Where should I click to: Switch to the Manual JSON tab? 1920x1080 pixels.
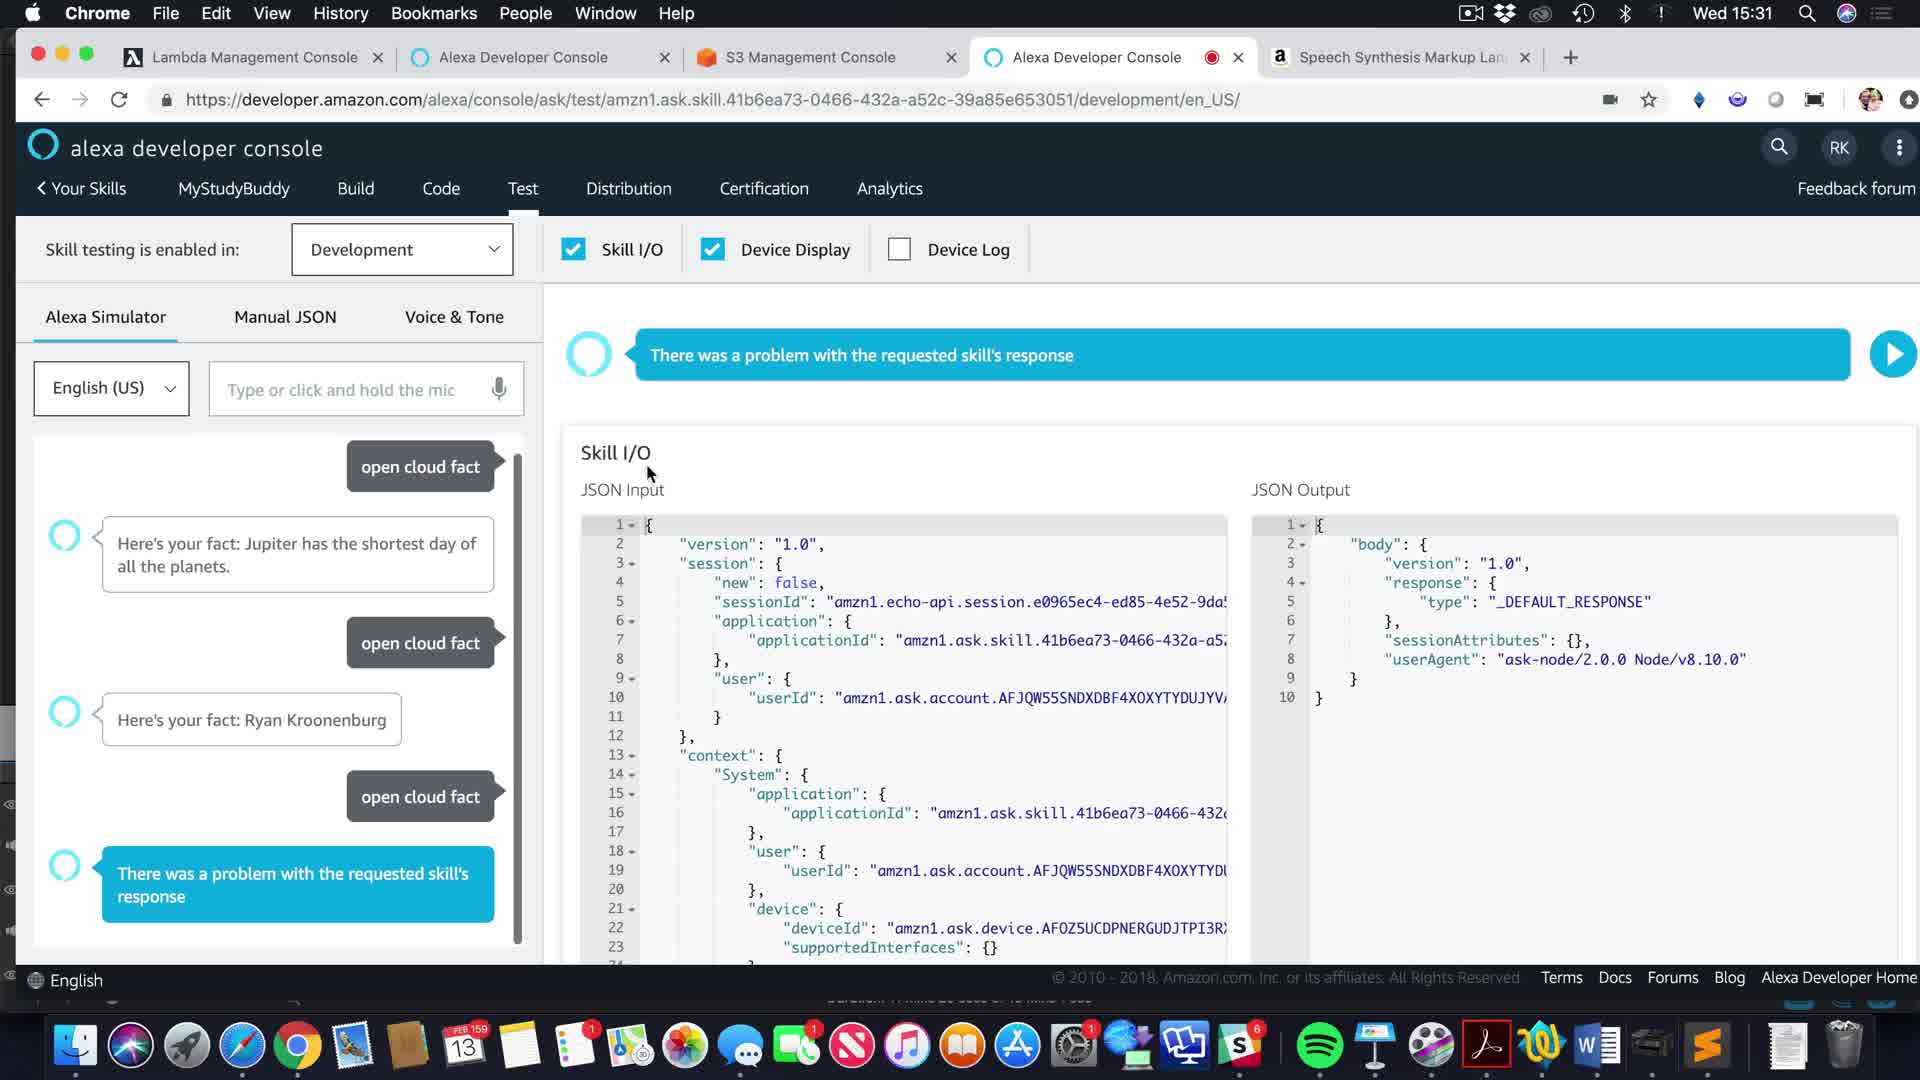point(285,317)
